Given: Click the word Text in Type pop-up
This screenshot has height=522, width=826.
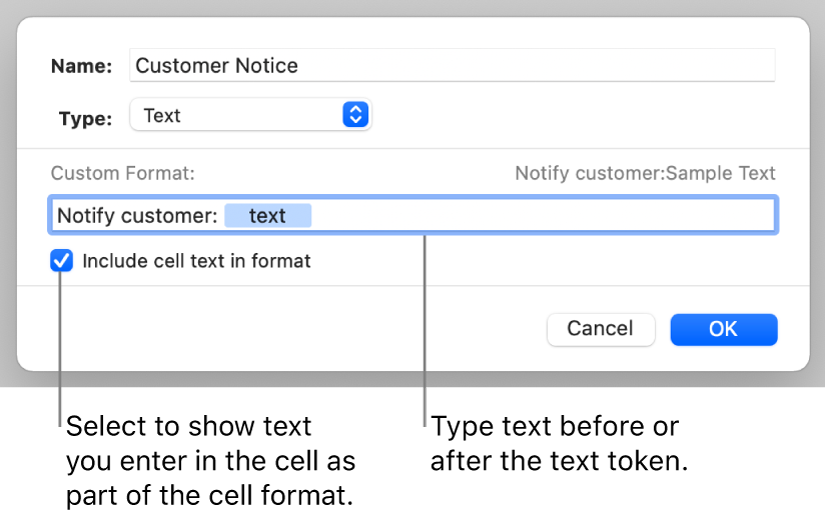Looking at the screenshot, I should pyautogui.click(x=162, y=115).
